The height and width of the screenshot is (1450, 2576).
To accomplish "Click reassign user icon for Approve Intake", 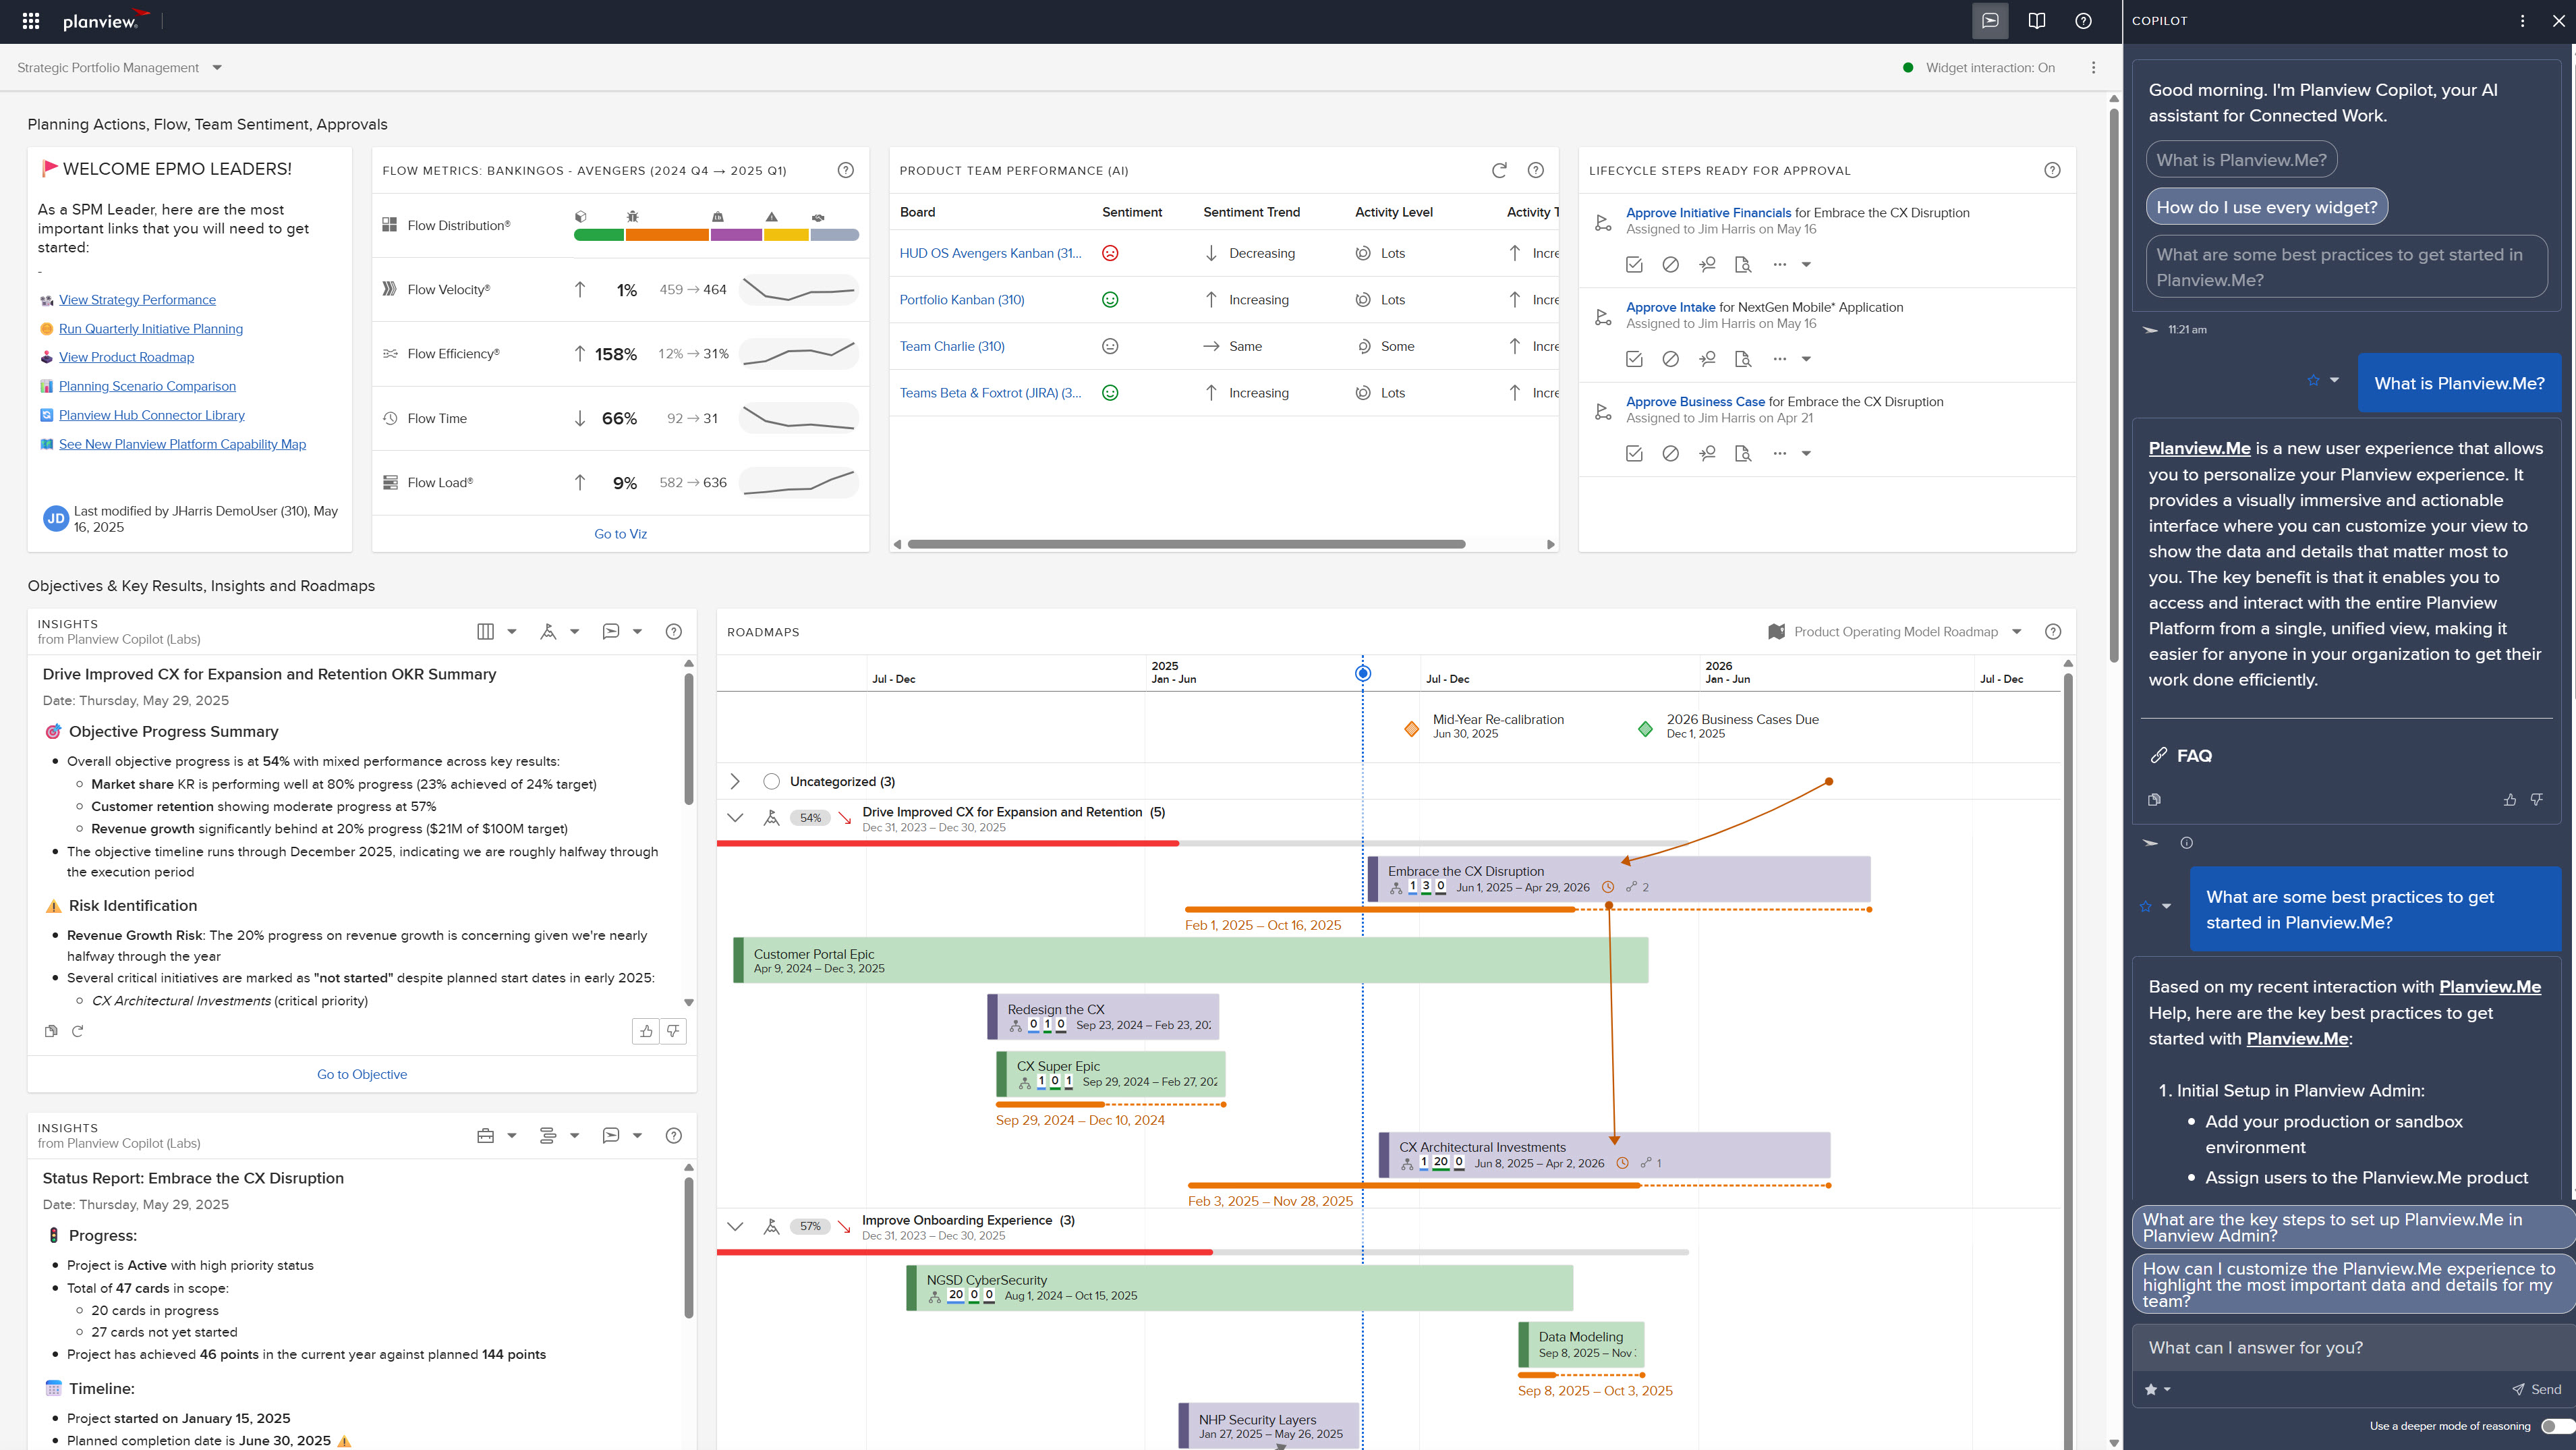I will (x=1707, y=359).
